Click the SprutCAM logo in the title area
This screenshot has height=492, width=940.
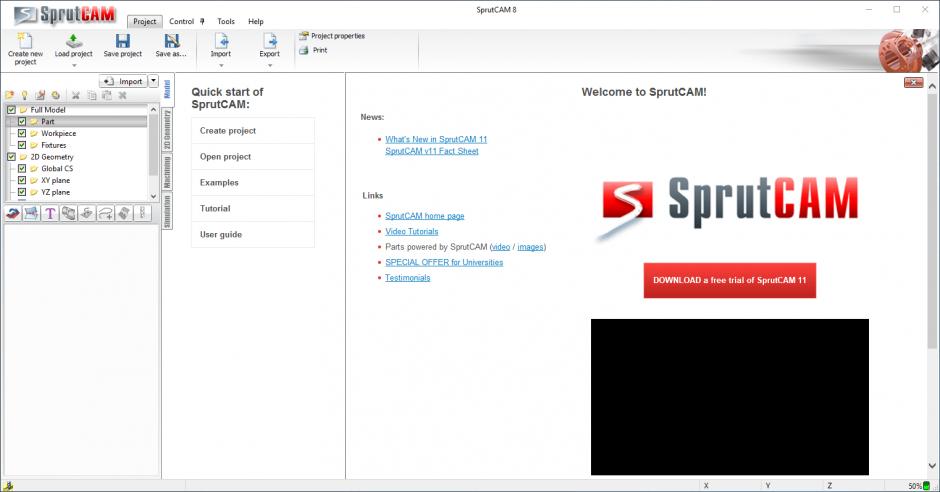(x=65, y=14)
